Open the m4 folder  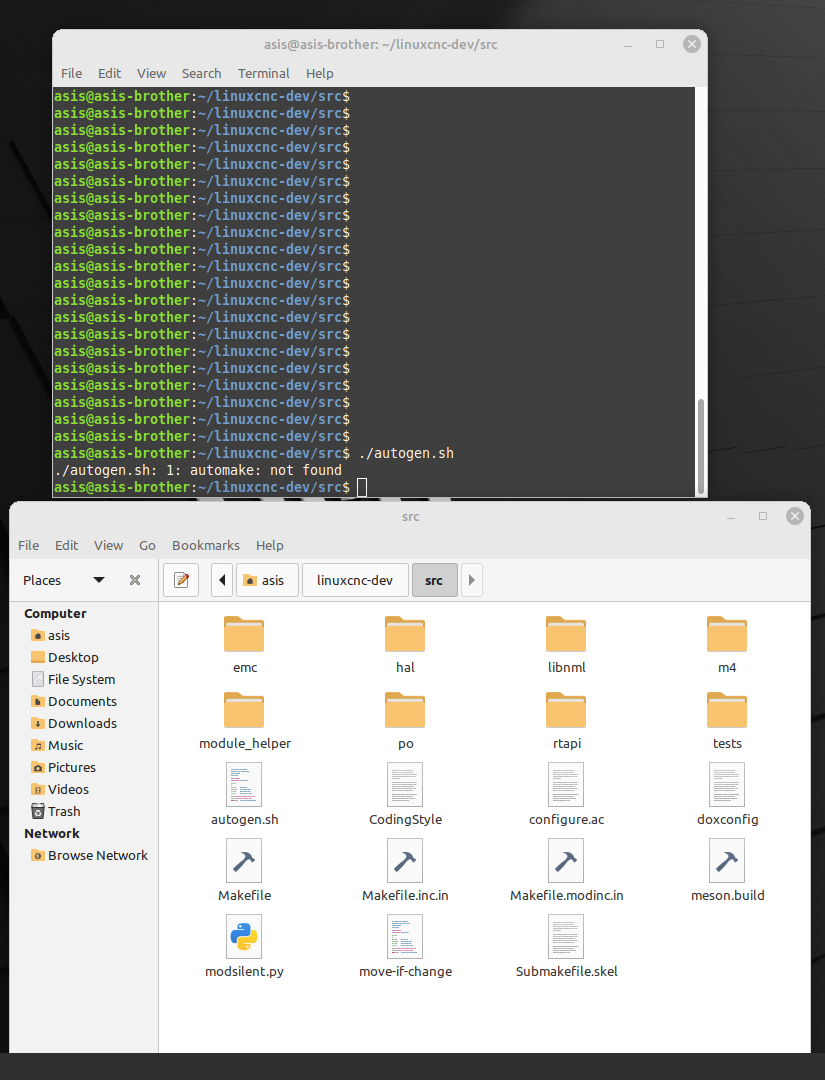(x=727, y=634)
